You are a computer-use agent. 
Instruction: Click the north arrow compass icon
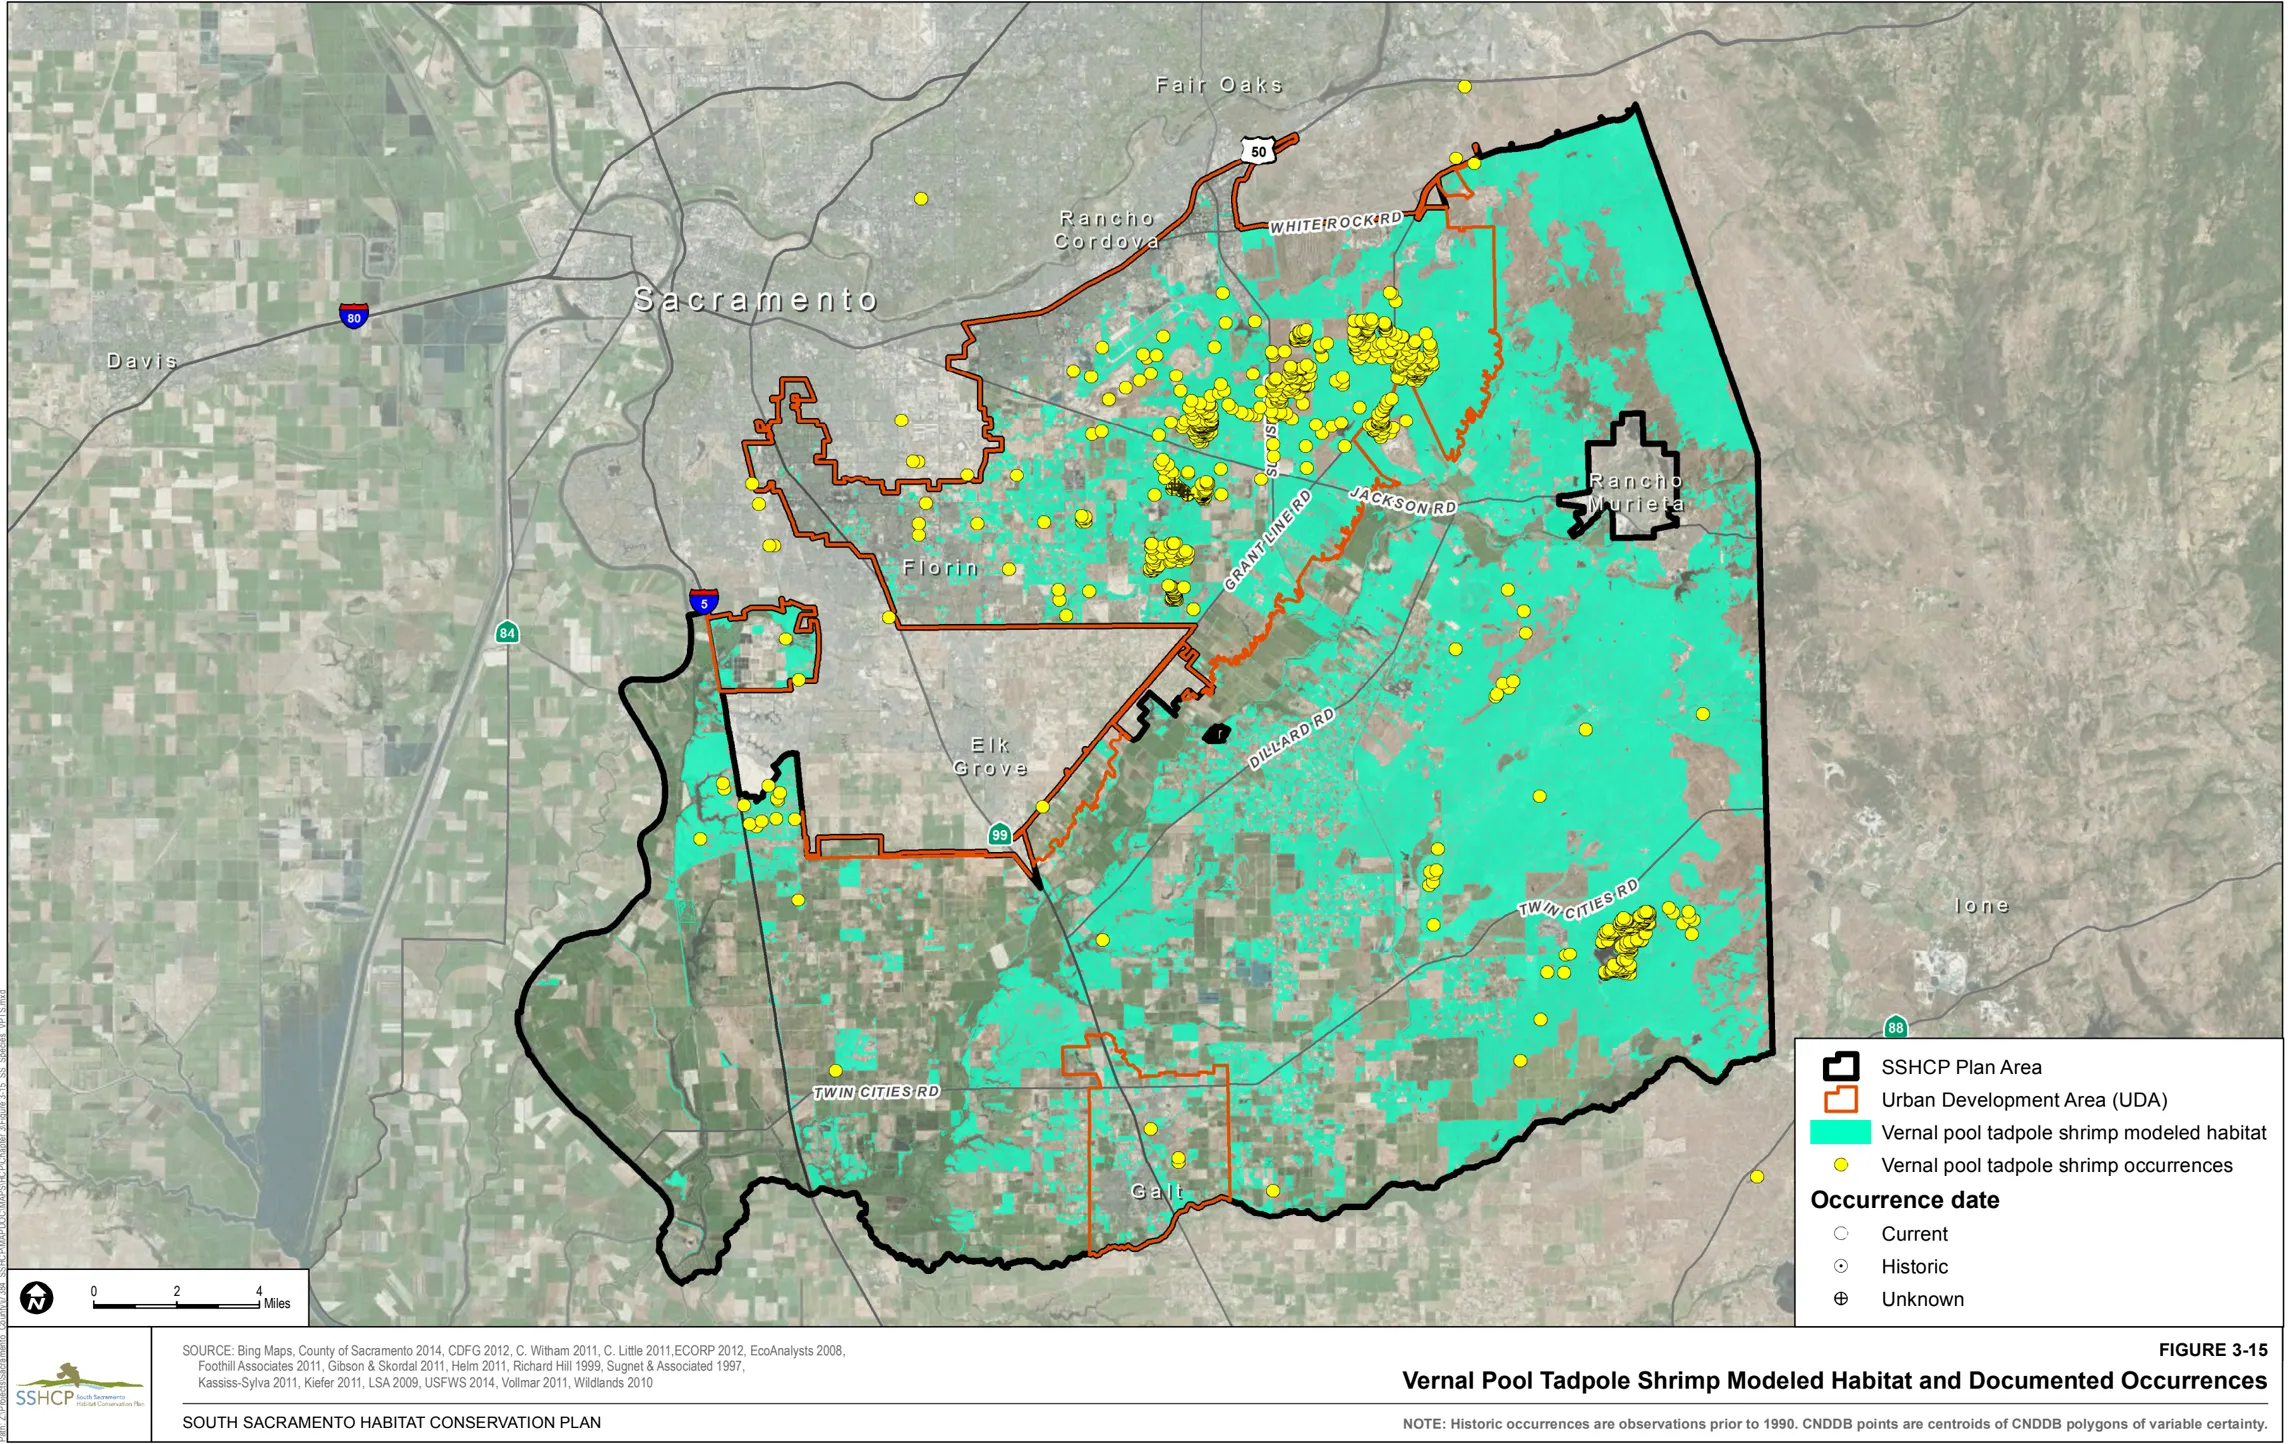pos(37,1298)
